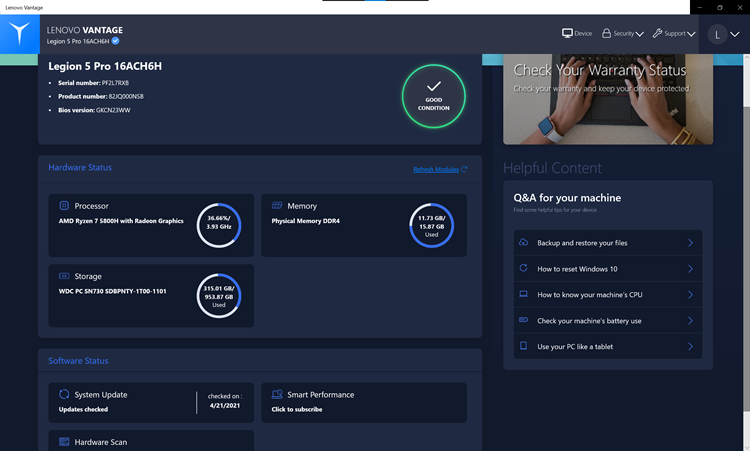Click the Good Condition status circle
Image resolution: width=750 pixels, height=451 pixels.
(434, 96)
